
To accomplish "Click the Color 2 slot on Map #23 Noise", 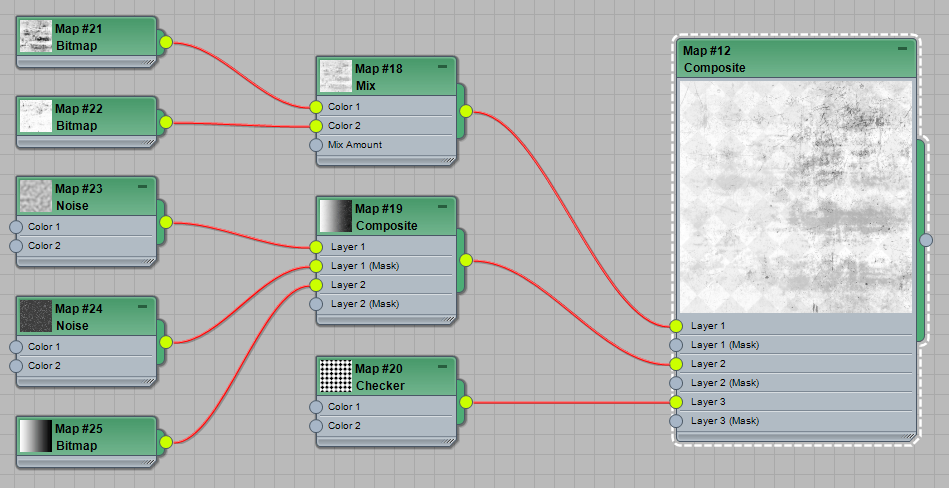I will coord(15,246).
